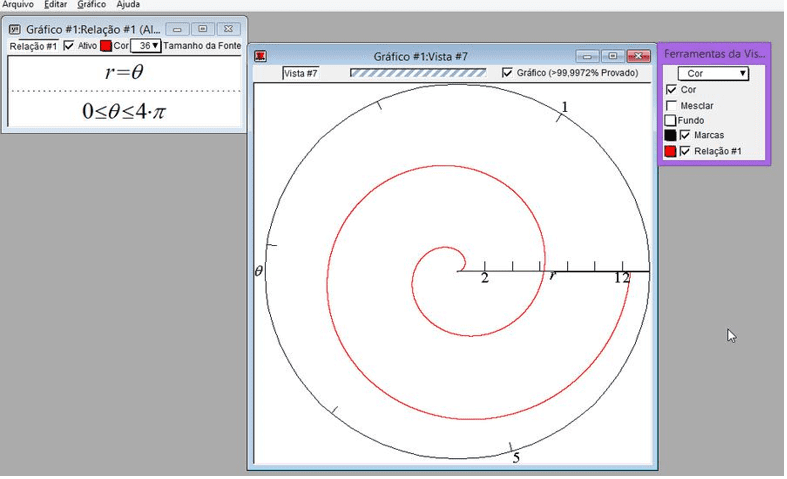Minimize the Gráfico #1:Vista #7 window

[587, 56]
